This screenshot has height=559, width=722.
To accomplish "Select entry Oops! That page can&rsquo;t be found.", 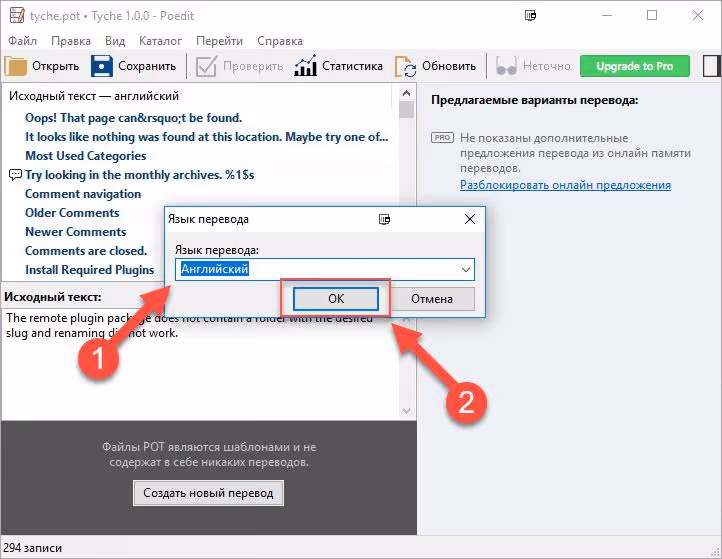I will 133,118.
